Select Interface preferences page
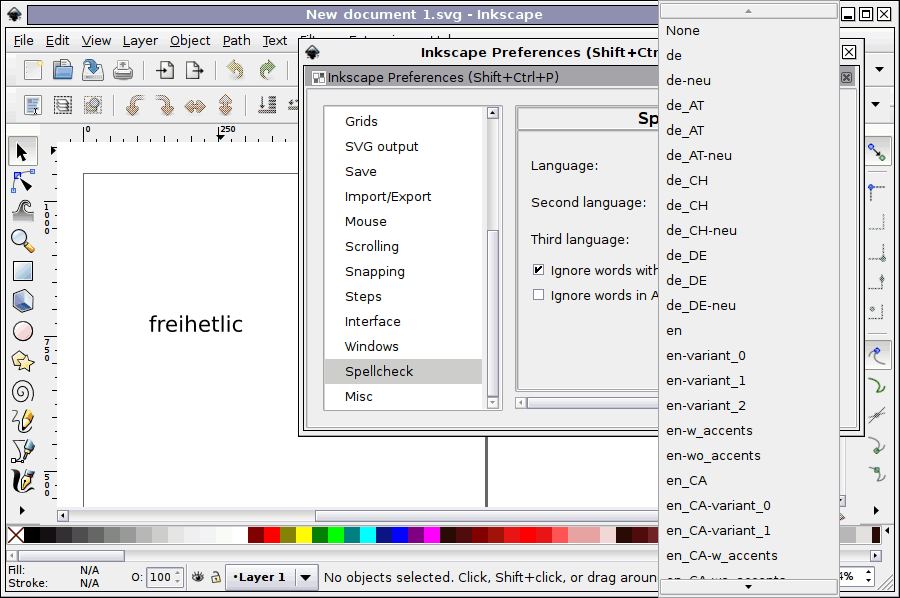The width and height of the screenshot is (900, 598). [404, 321]
